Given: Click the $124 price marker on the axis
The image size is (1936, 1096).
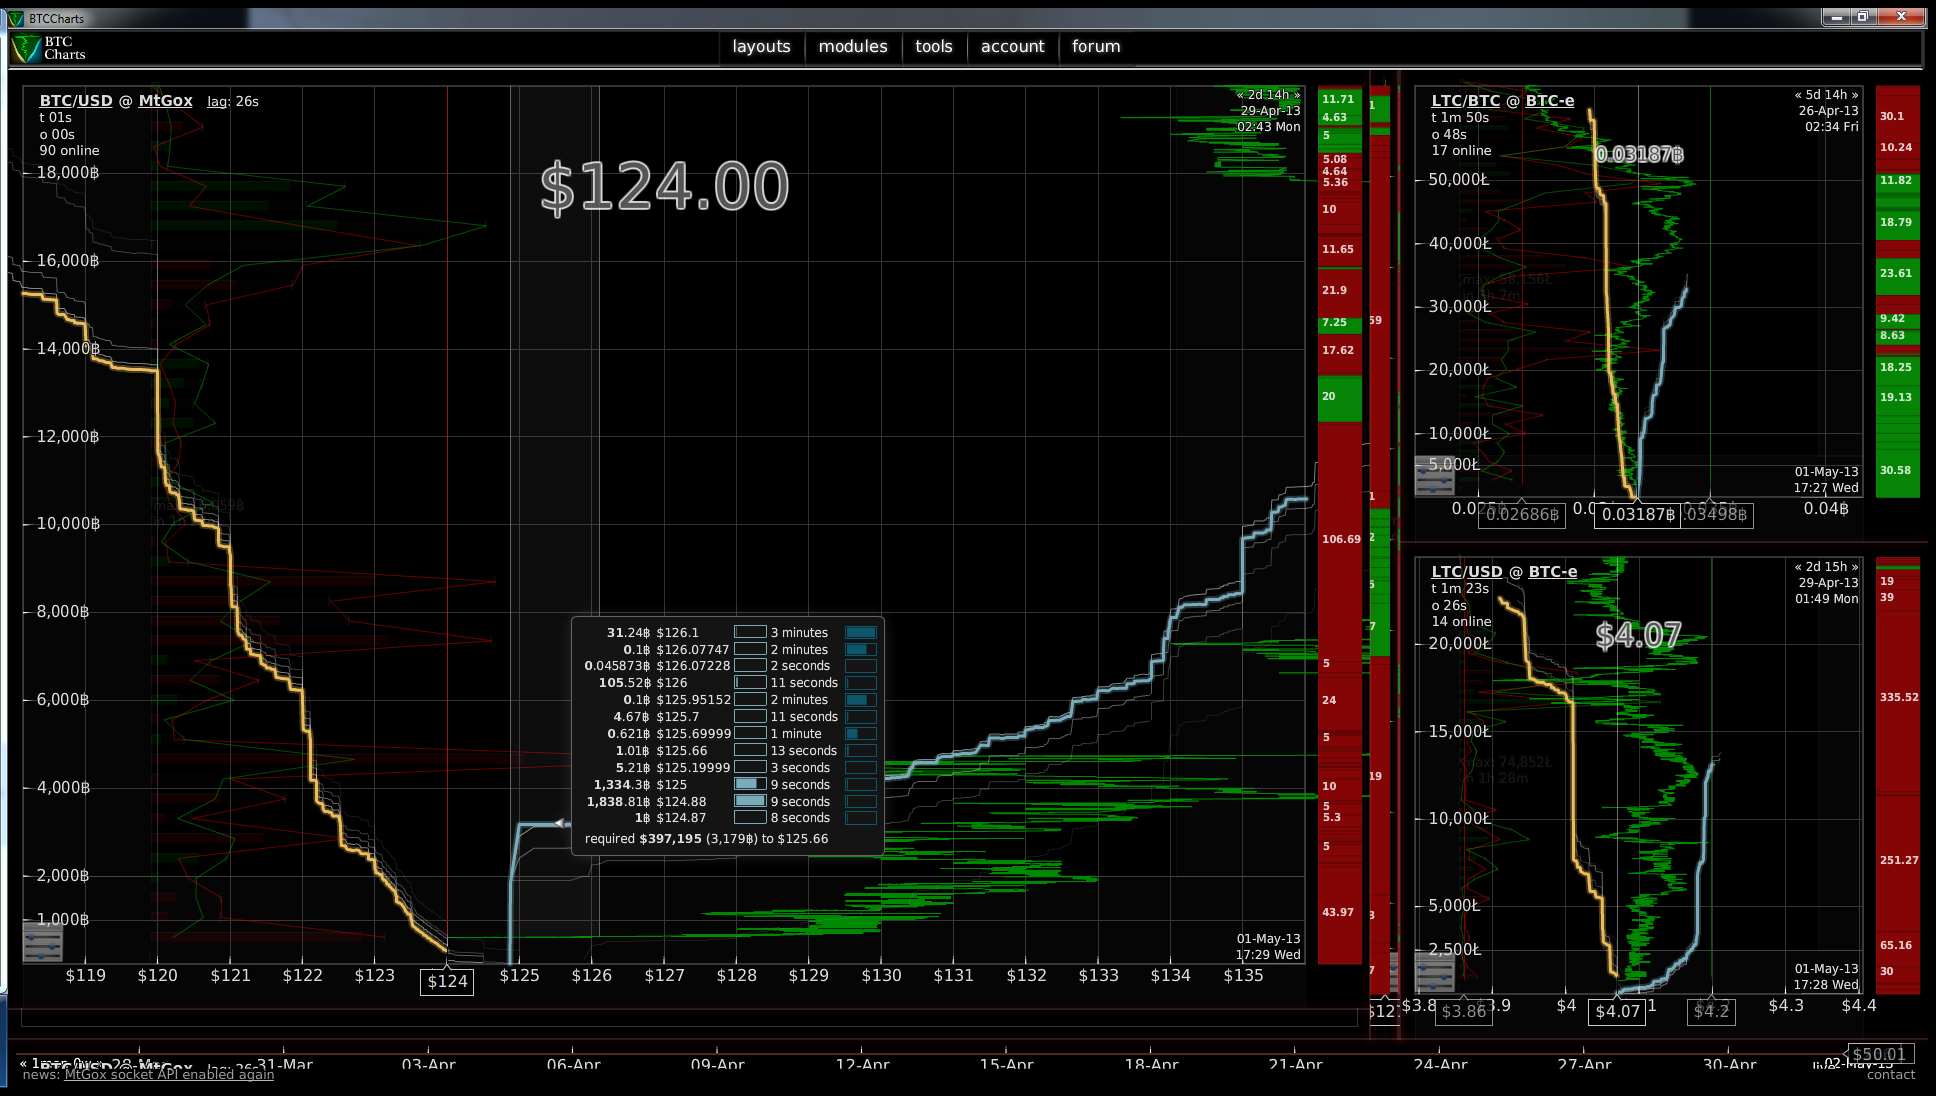Looking at the screenshot, I should tap(447, 981).
